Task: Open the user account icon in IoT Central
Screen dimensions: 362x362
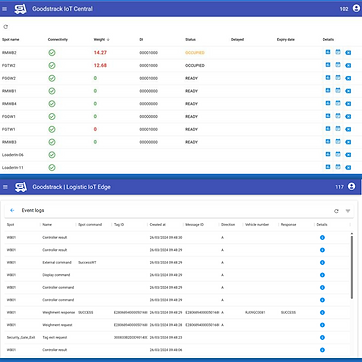Action: pyautogui.click(x=356, y=9)
